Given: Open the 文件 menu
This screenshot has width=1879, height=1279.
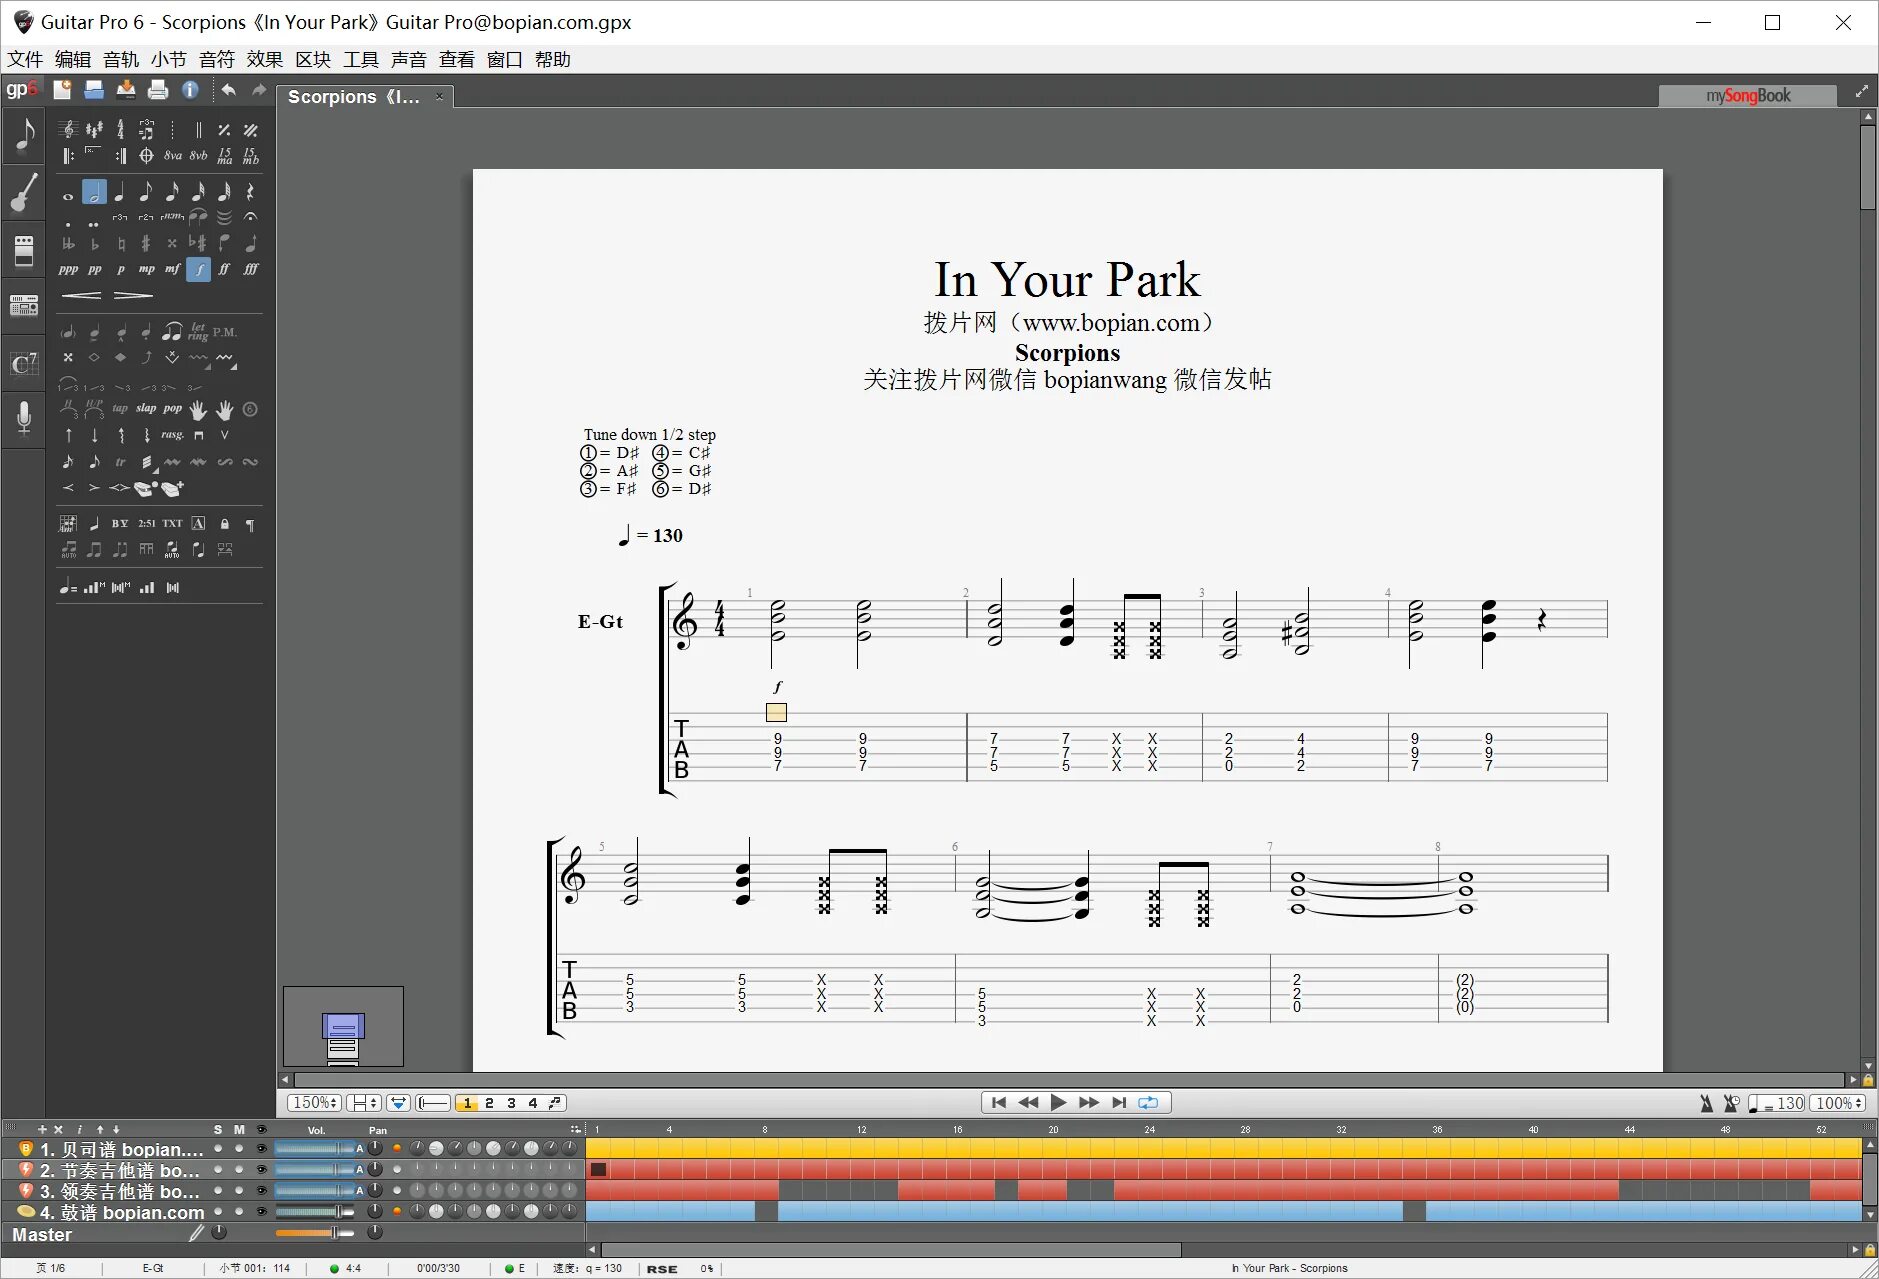Looking at the screenshot, I should pos(25,60).
